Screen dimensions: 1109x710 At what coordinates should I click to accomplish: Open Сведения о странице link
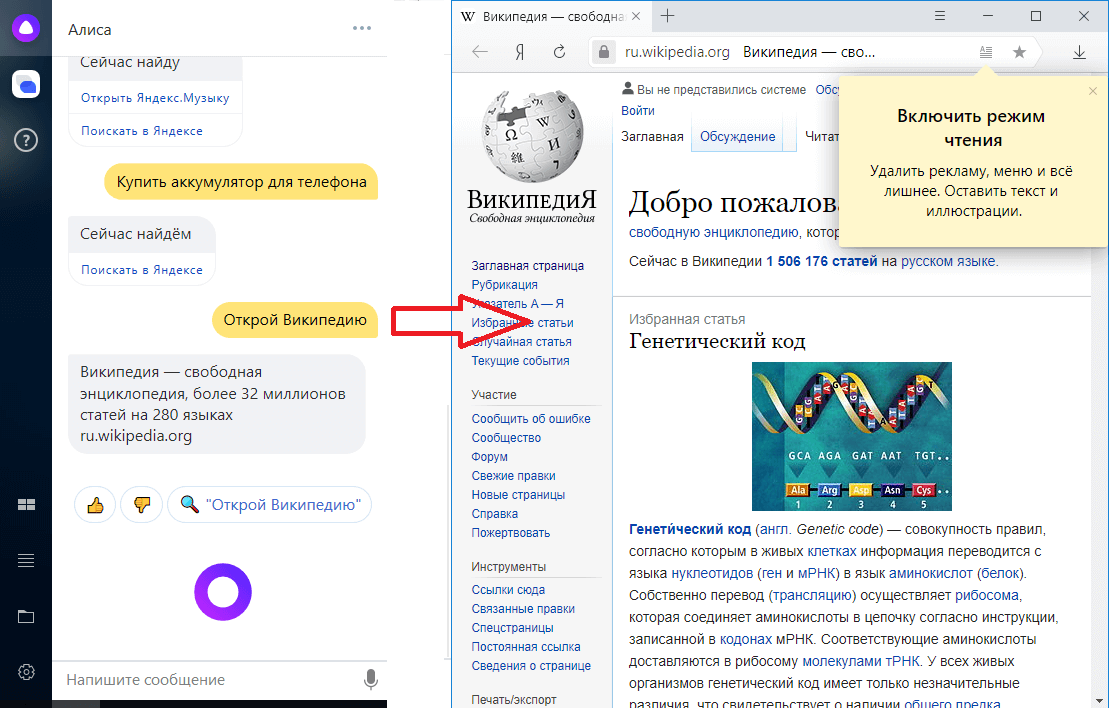(x=531, y=666)
